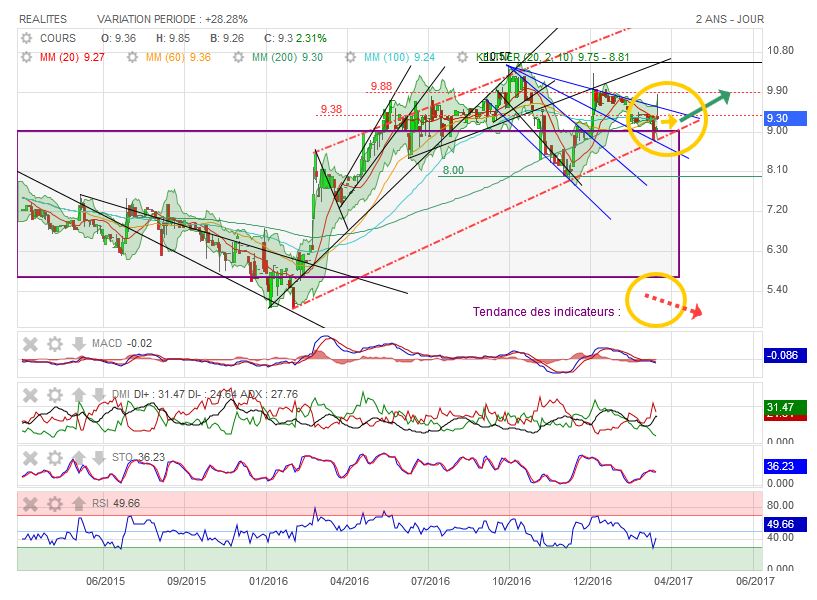The image size is (817, 600).
Task: Click the MM (60) 9.36 legend label
Action: tap(178, 57)
